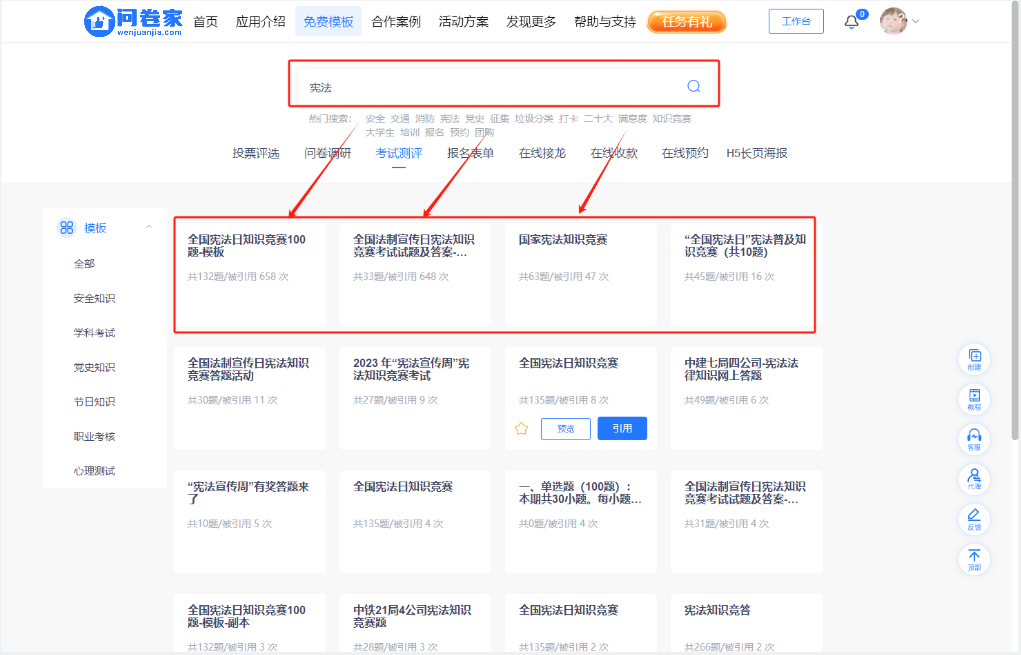Open template 国家宪法知识竞赛
Screen dimensions: 1021x655
(581, 274)
